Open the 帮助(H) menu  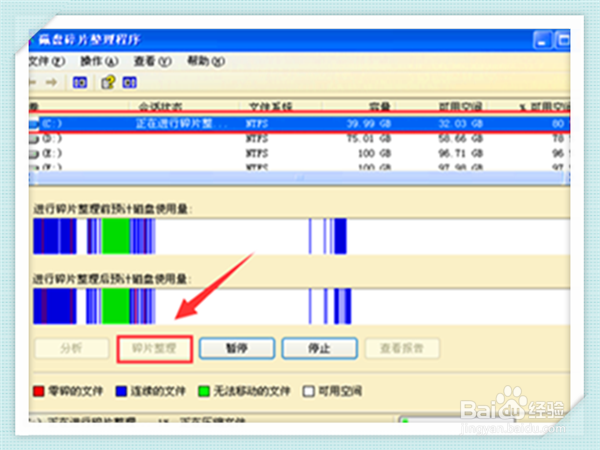(205, 61)
